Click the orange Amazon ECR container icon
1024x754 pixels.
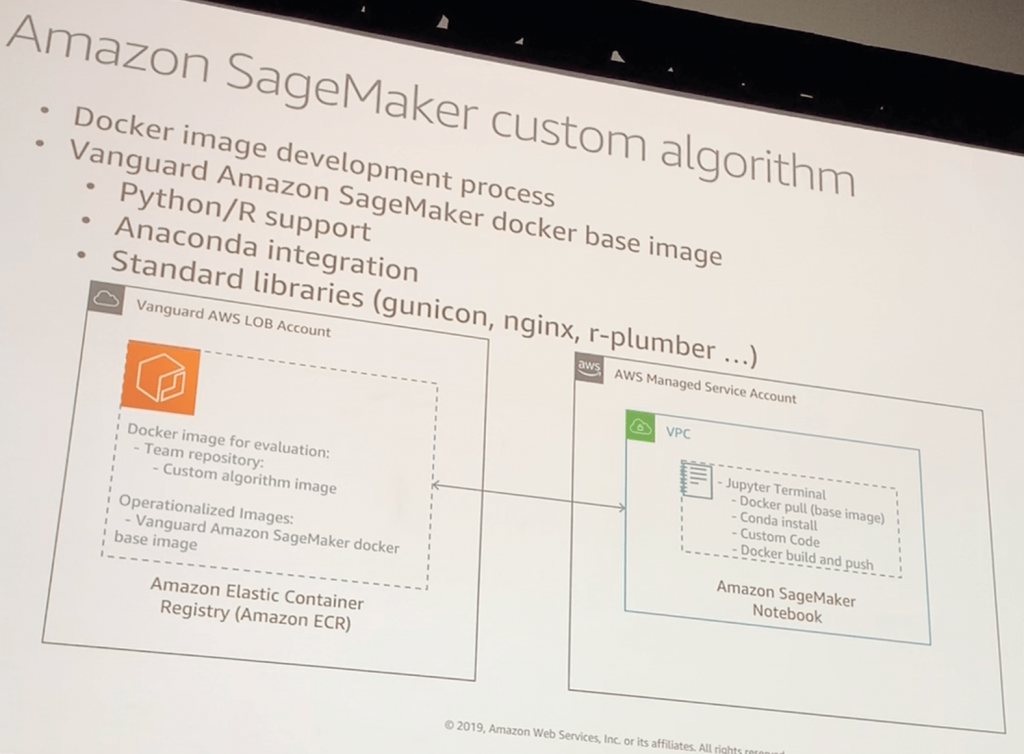click(x=161, y=377)
